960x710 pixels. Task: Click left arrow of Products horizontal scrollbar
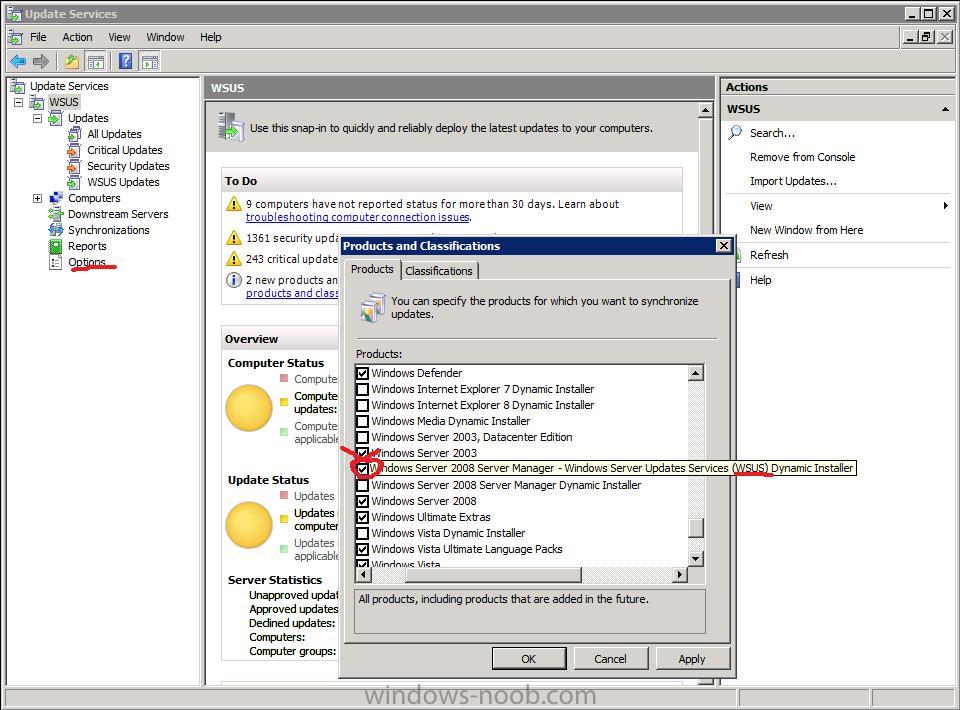point(364,575)
